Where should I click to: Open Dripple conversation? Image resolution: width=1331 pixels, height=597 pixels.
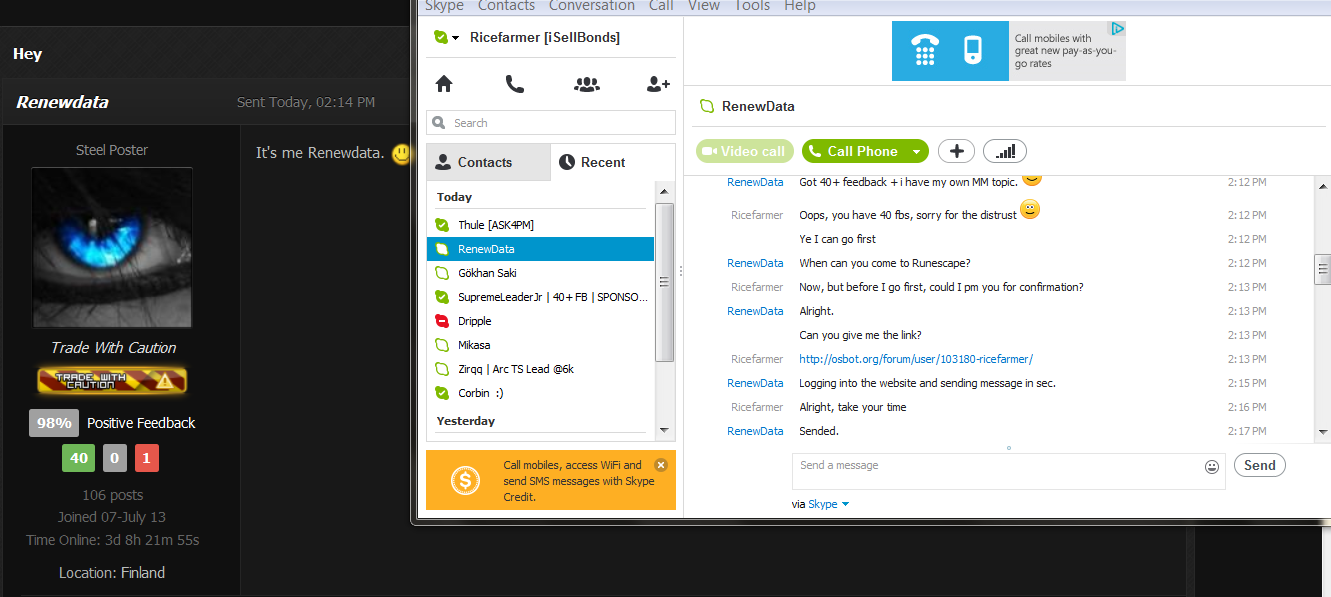pyautogui.click(x=541, y=321)
